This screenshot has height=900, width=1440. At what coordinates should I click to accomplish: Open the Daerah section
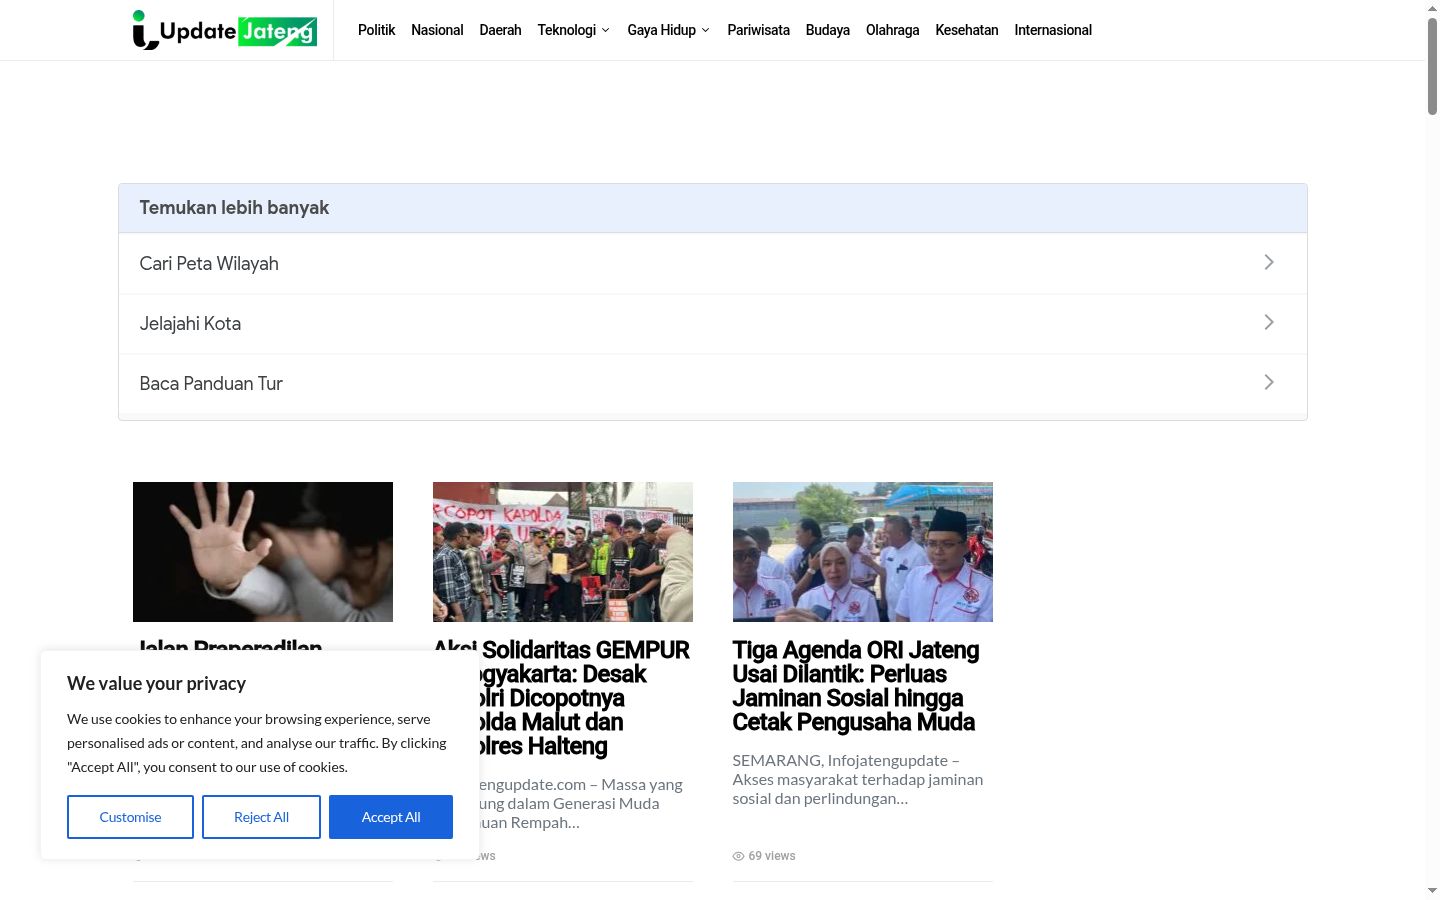(x=500, y=30)
